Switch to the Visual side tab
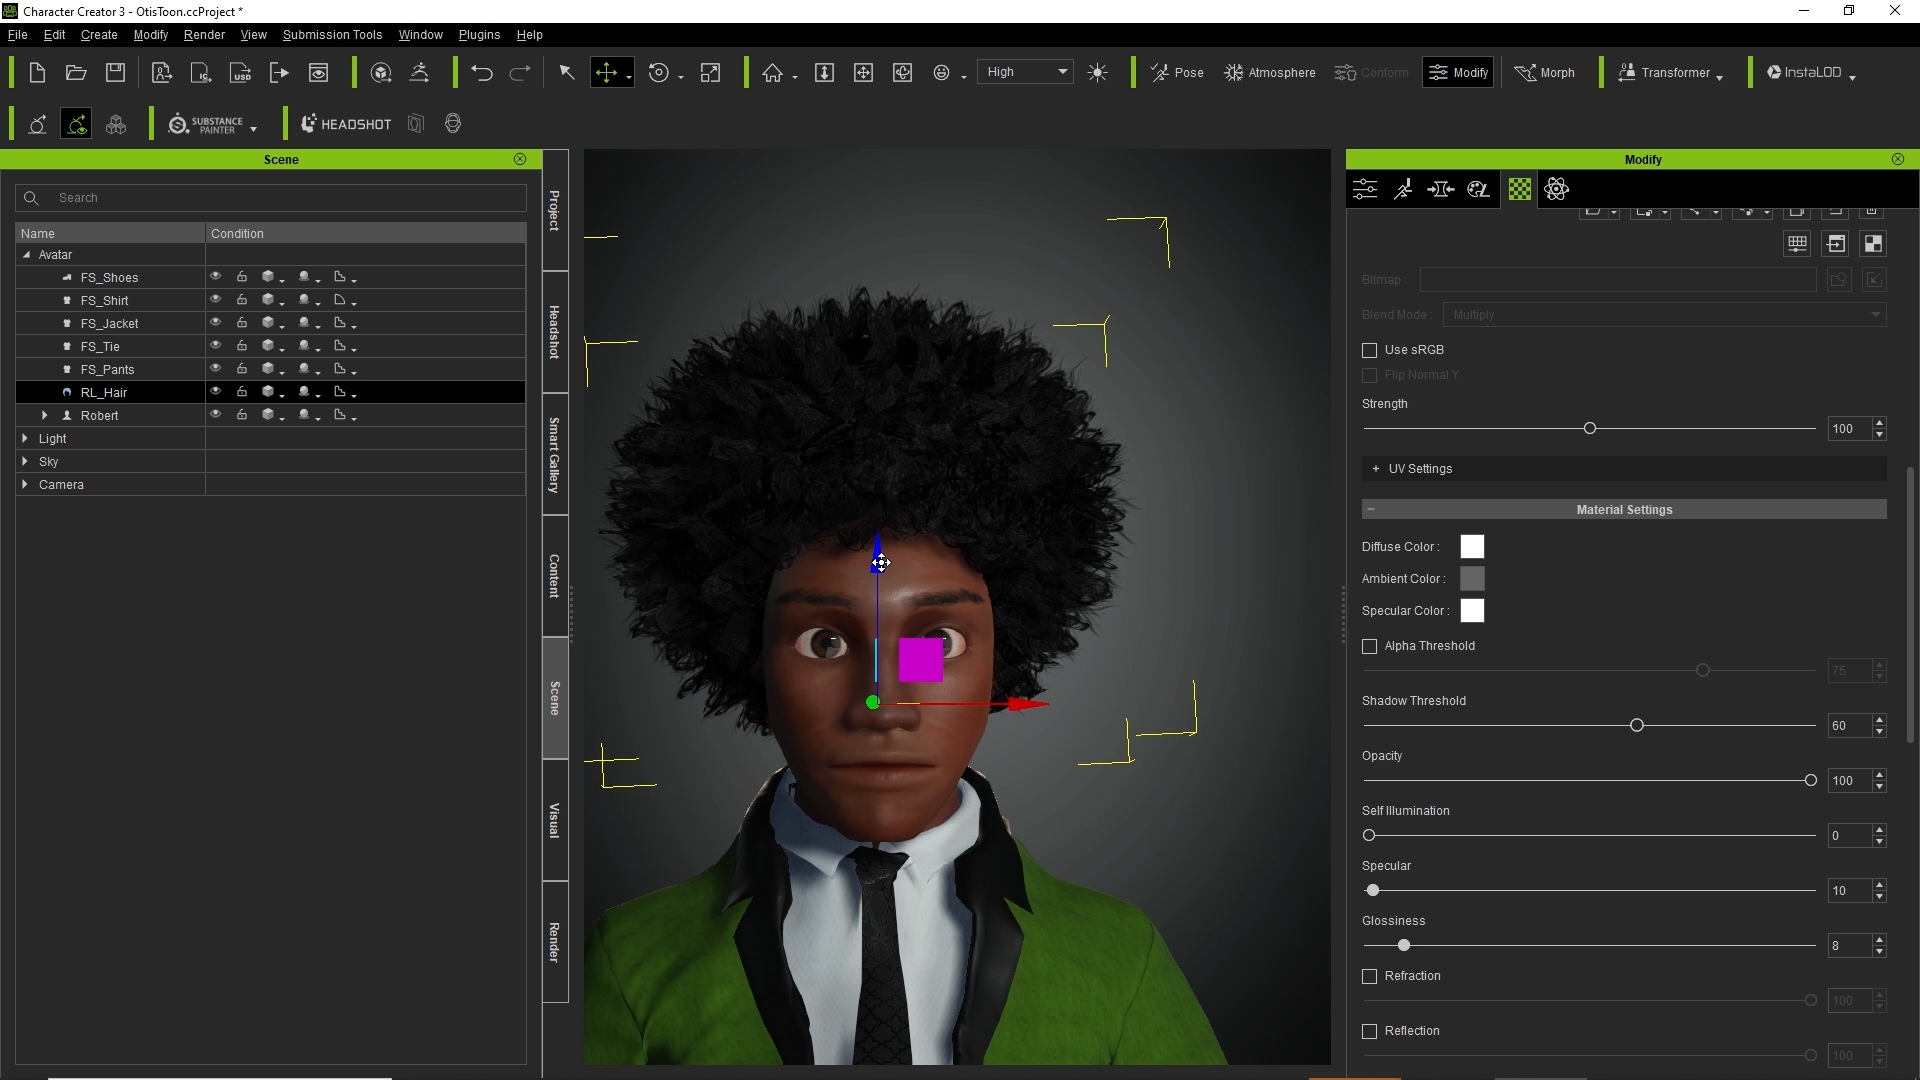The image size is (1920, 1080). point(555,820)
